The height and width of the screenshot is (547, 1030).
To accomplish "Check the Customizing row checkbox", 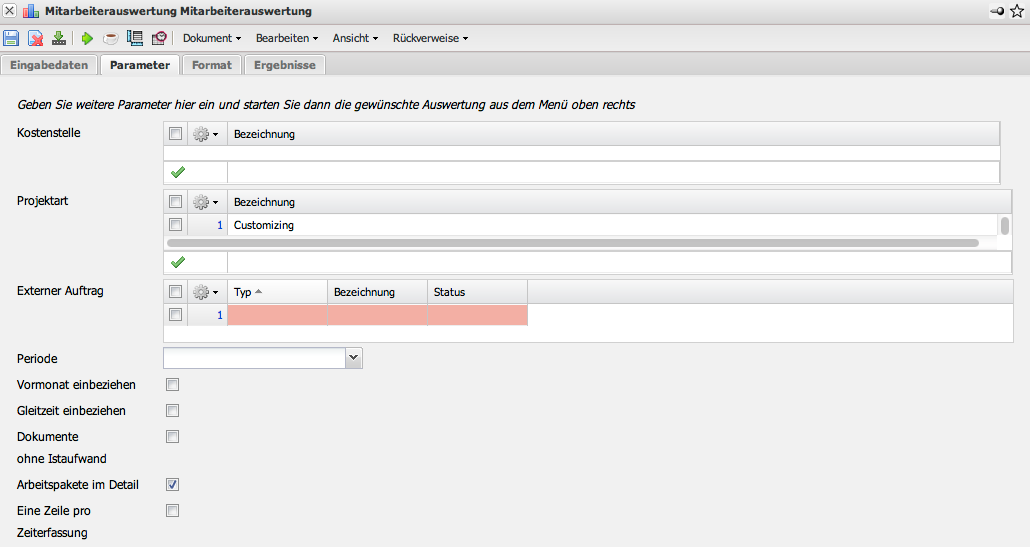I will (175, 225).
